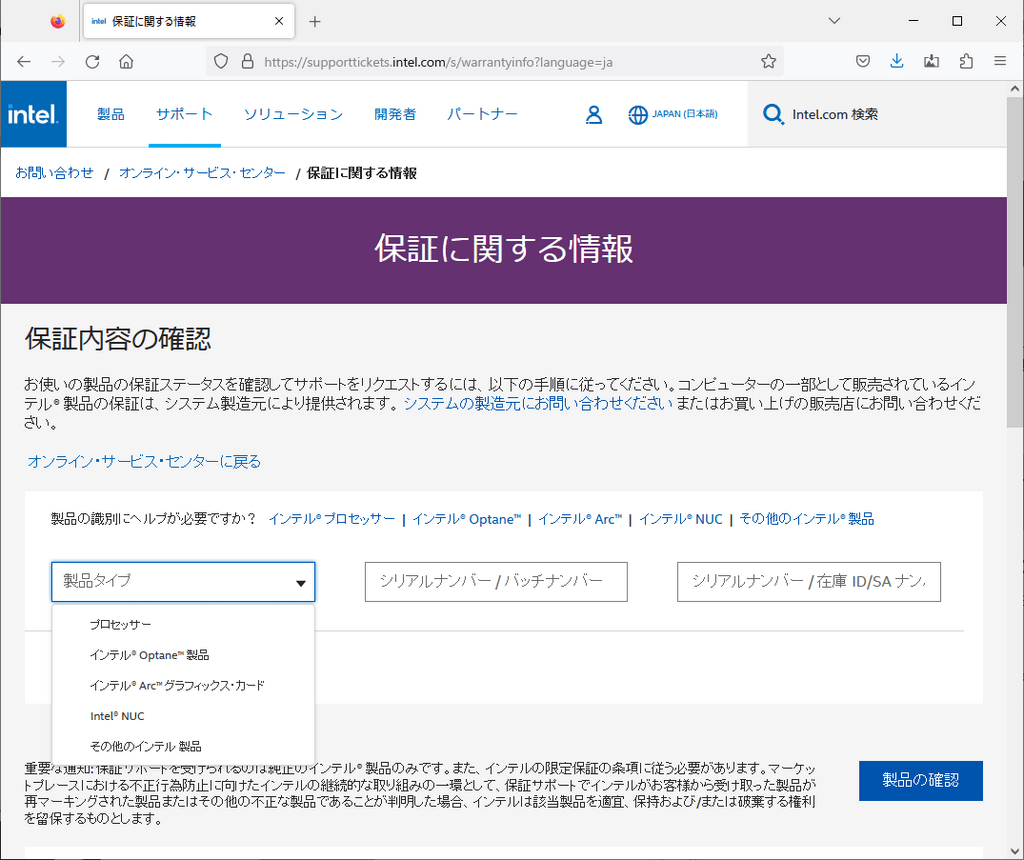Reload the current page
Image resolution: width=1024 pixels, height=860 pixels.
(92, 61)
